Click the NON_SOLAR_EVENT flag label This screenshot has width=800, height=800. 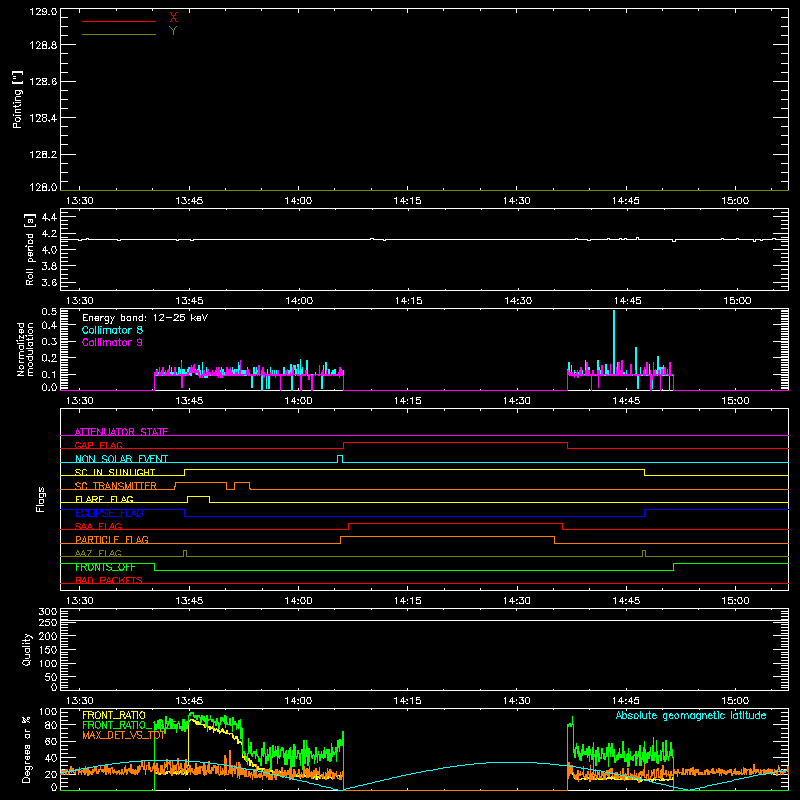click(121, 459)
